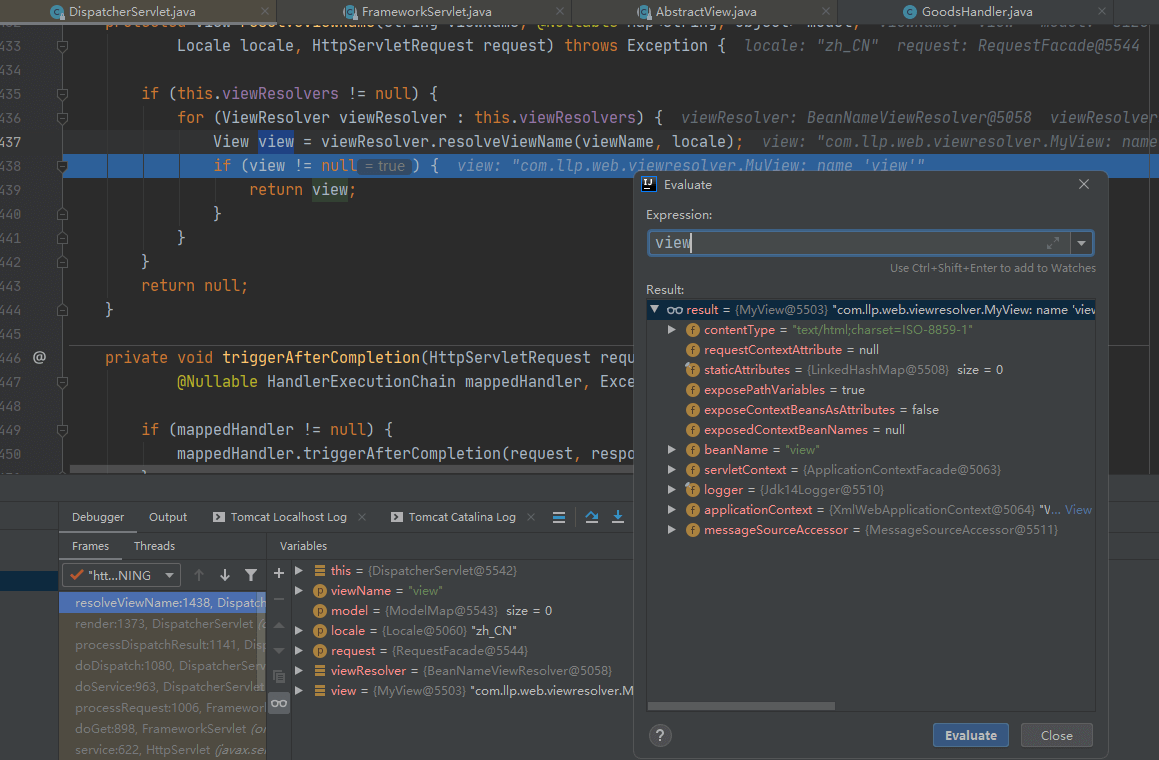Select the processDispatchResult:1141 stack frame

163,645
